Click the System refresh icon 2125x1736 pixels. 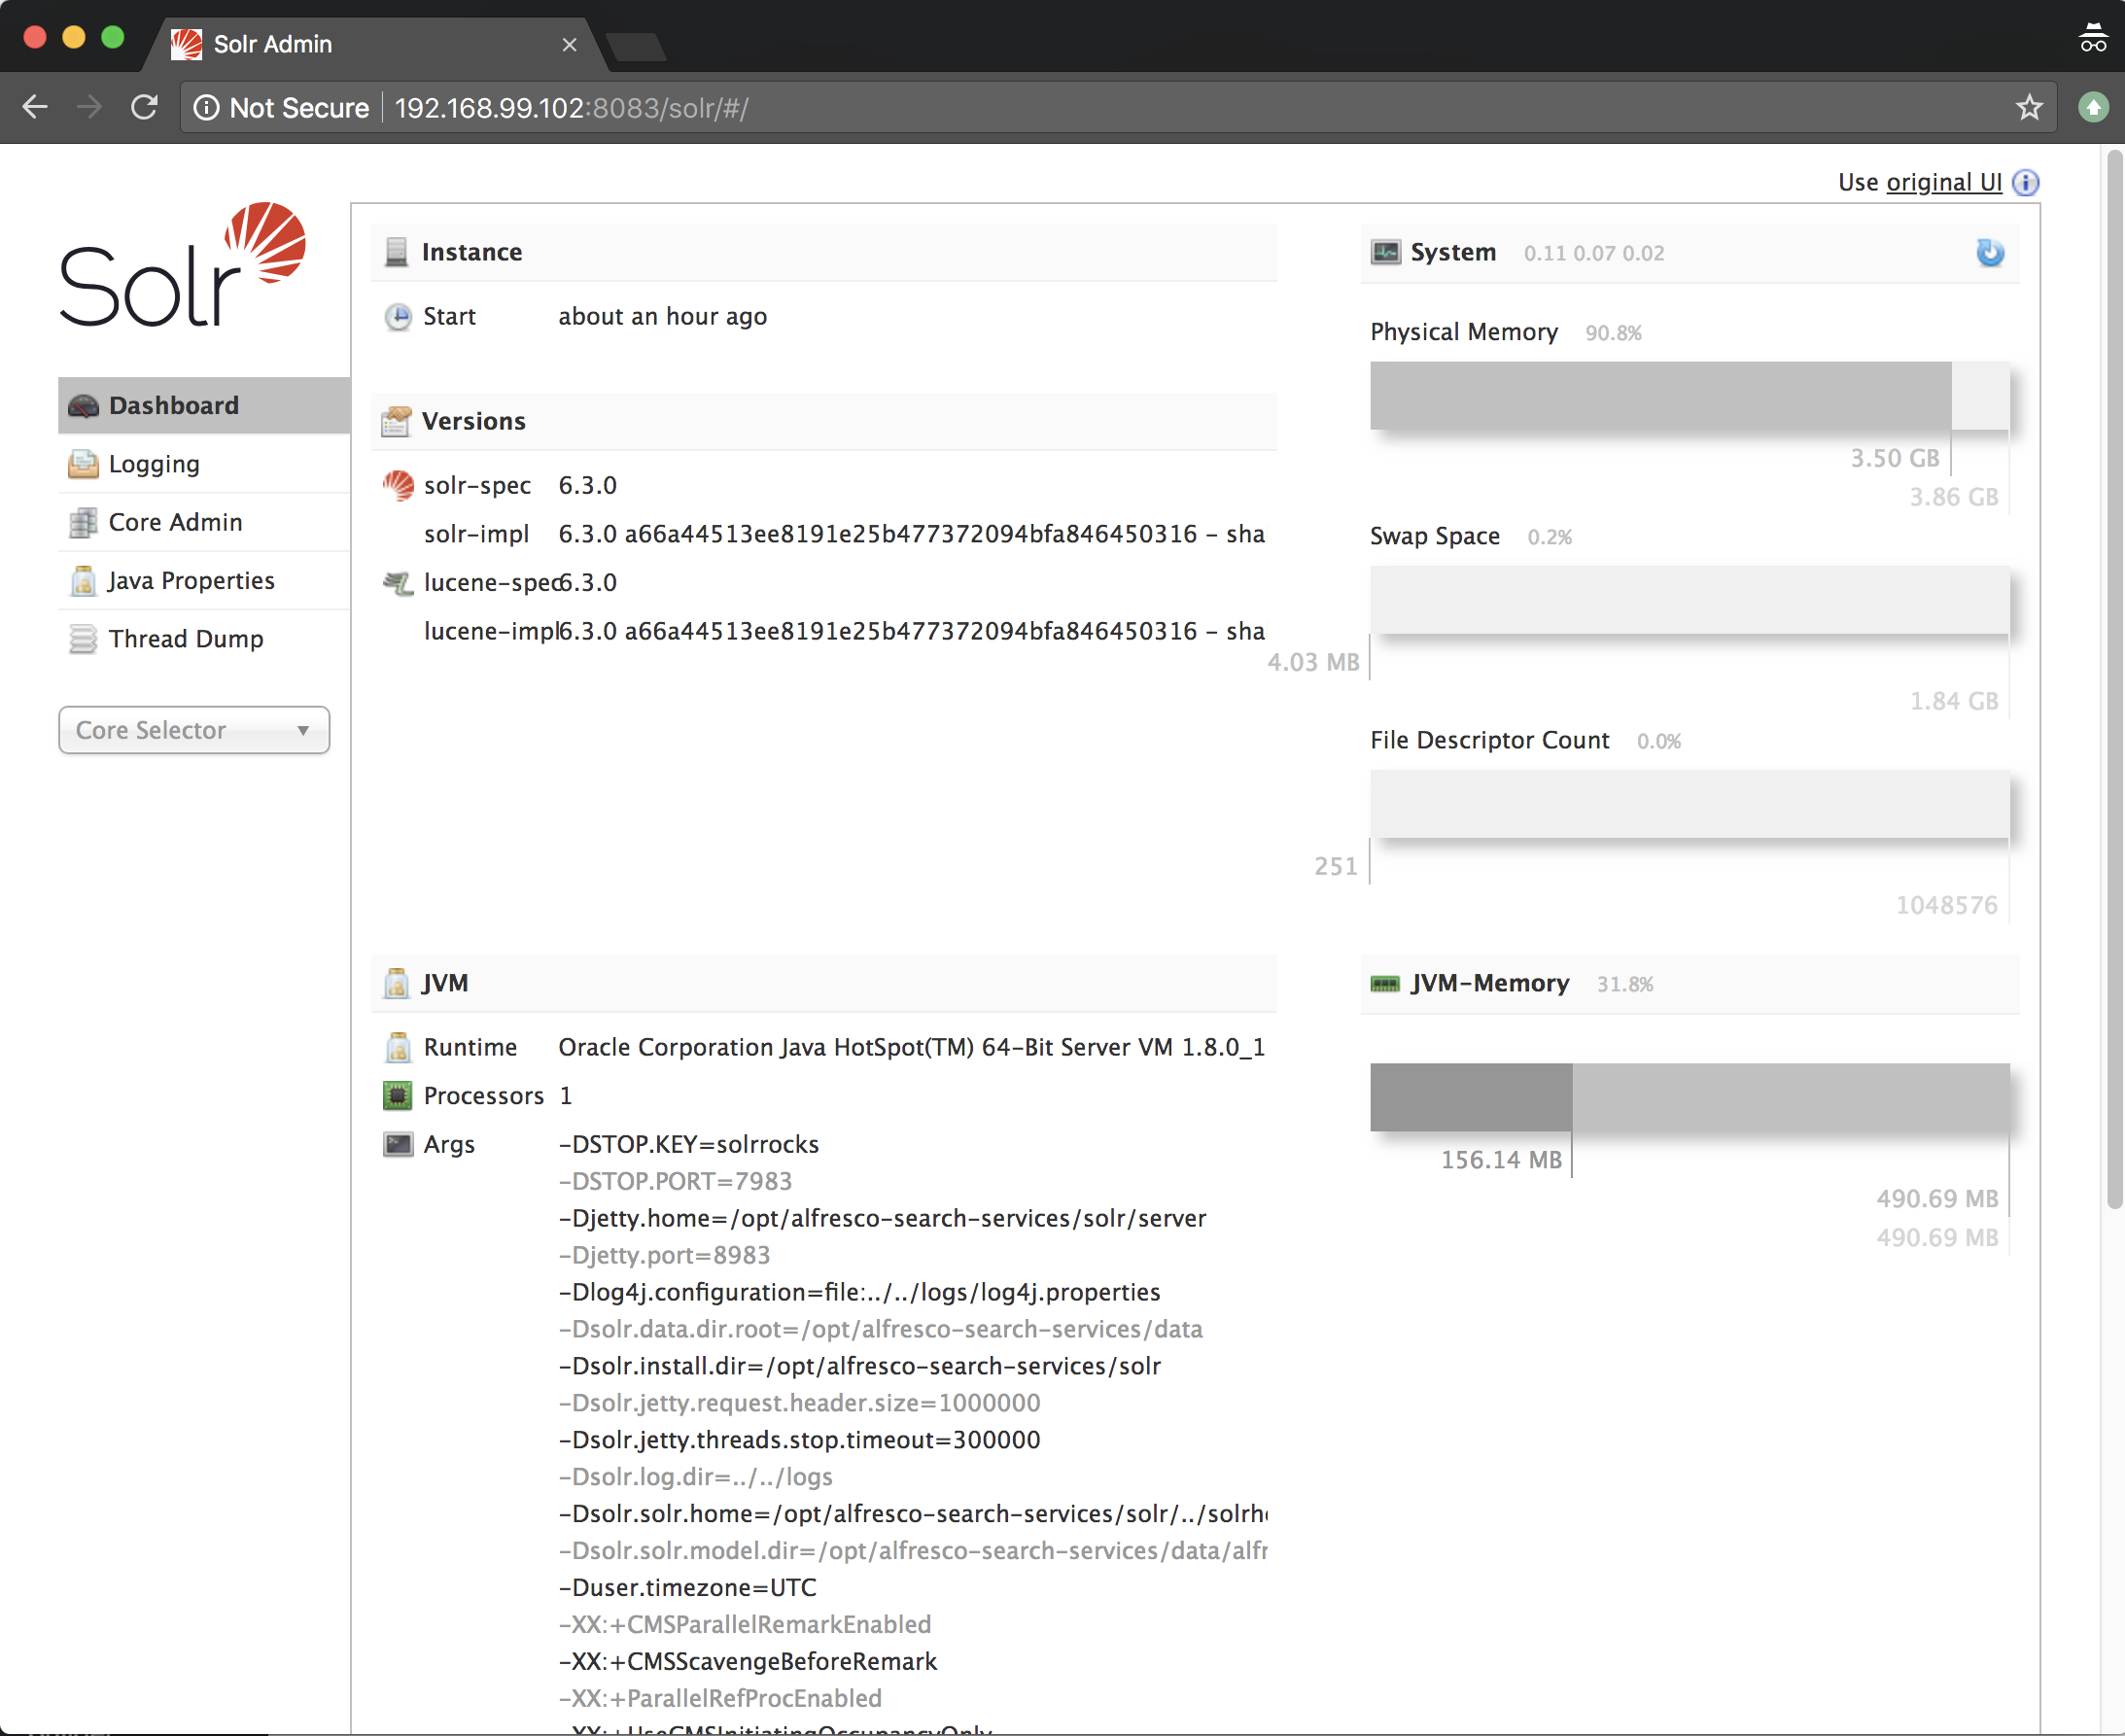[1989, 252]
